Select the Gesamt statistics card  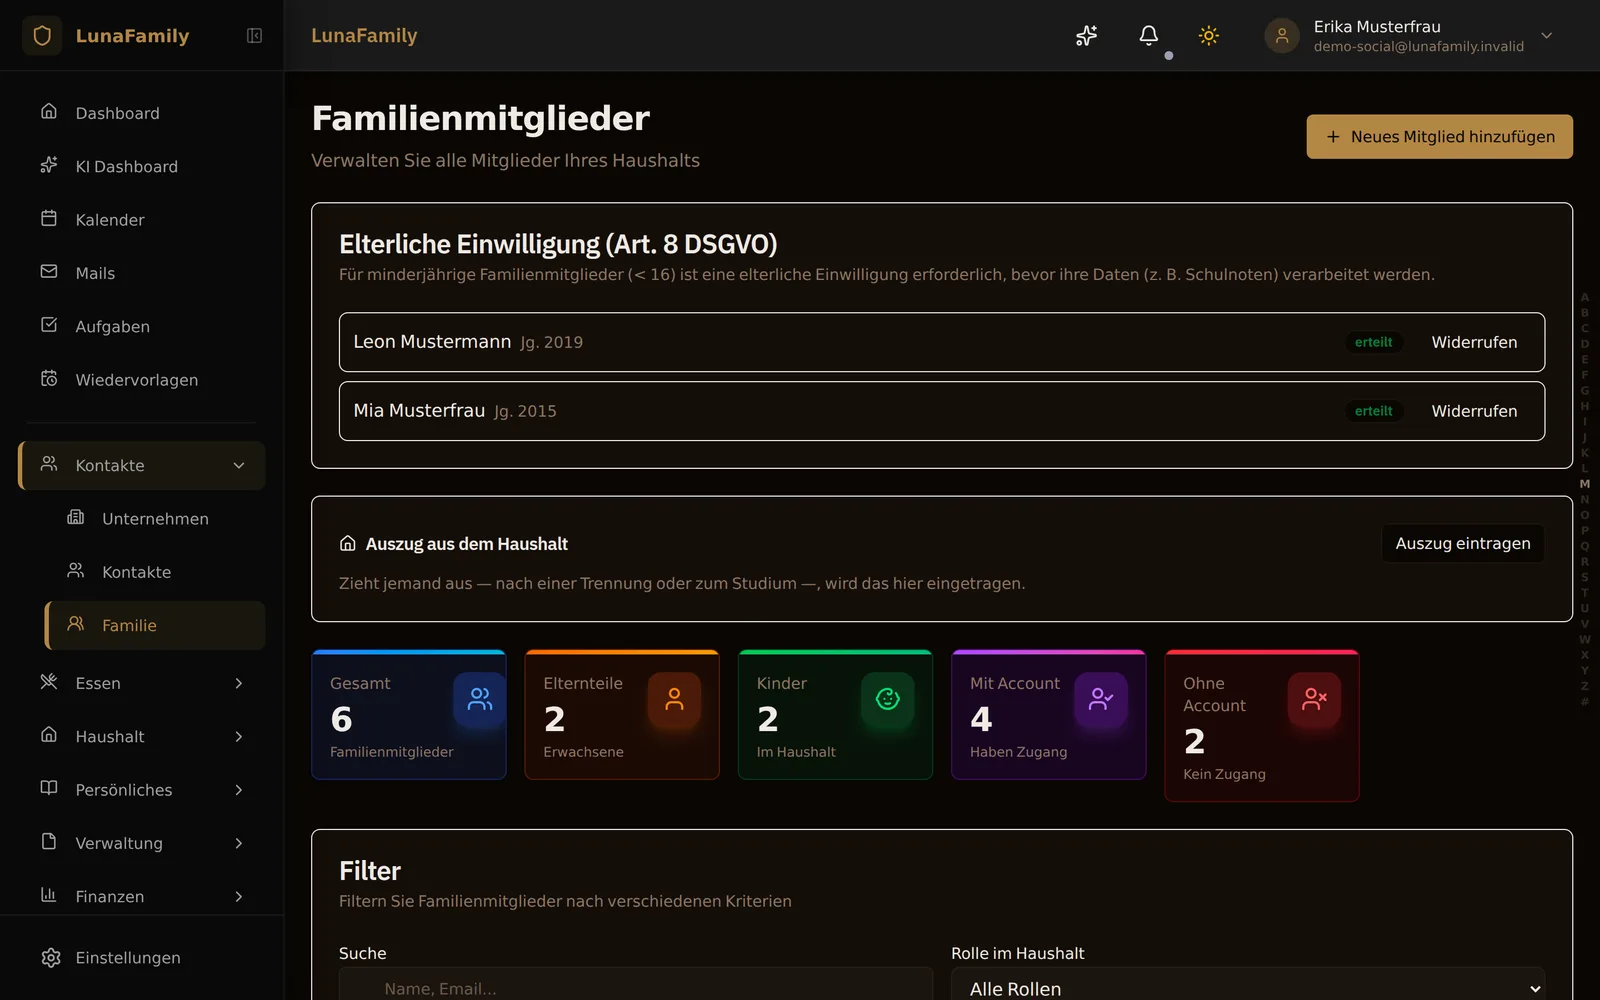click(x=409, y=715)
